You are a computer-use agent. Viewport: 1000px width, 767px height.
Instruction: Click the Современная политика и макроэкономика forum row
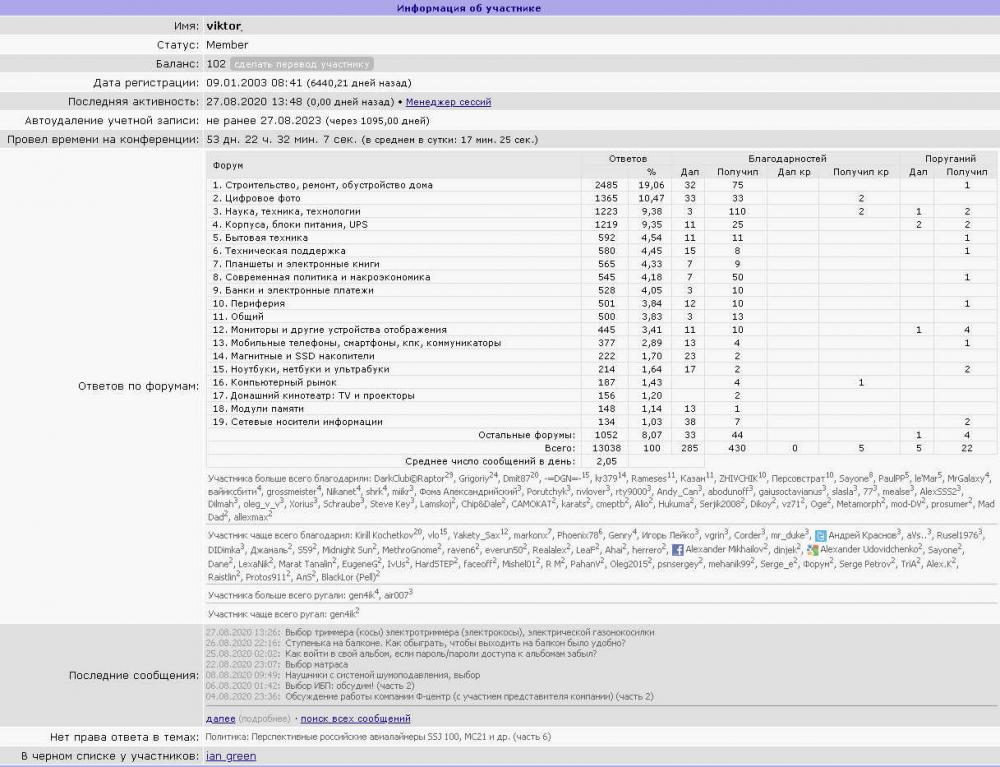click(x=600, y=277)
